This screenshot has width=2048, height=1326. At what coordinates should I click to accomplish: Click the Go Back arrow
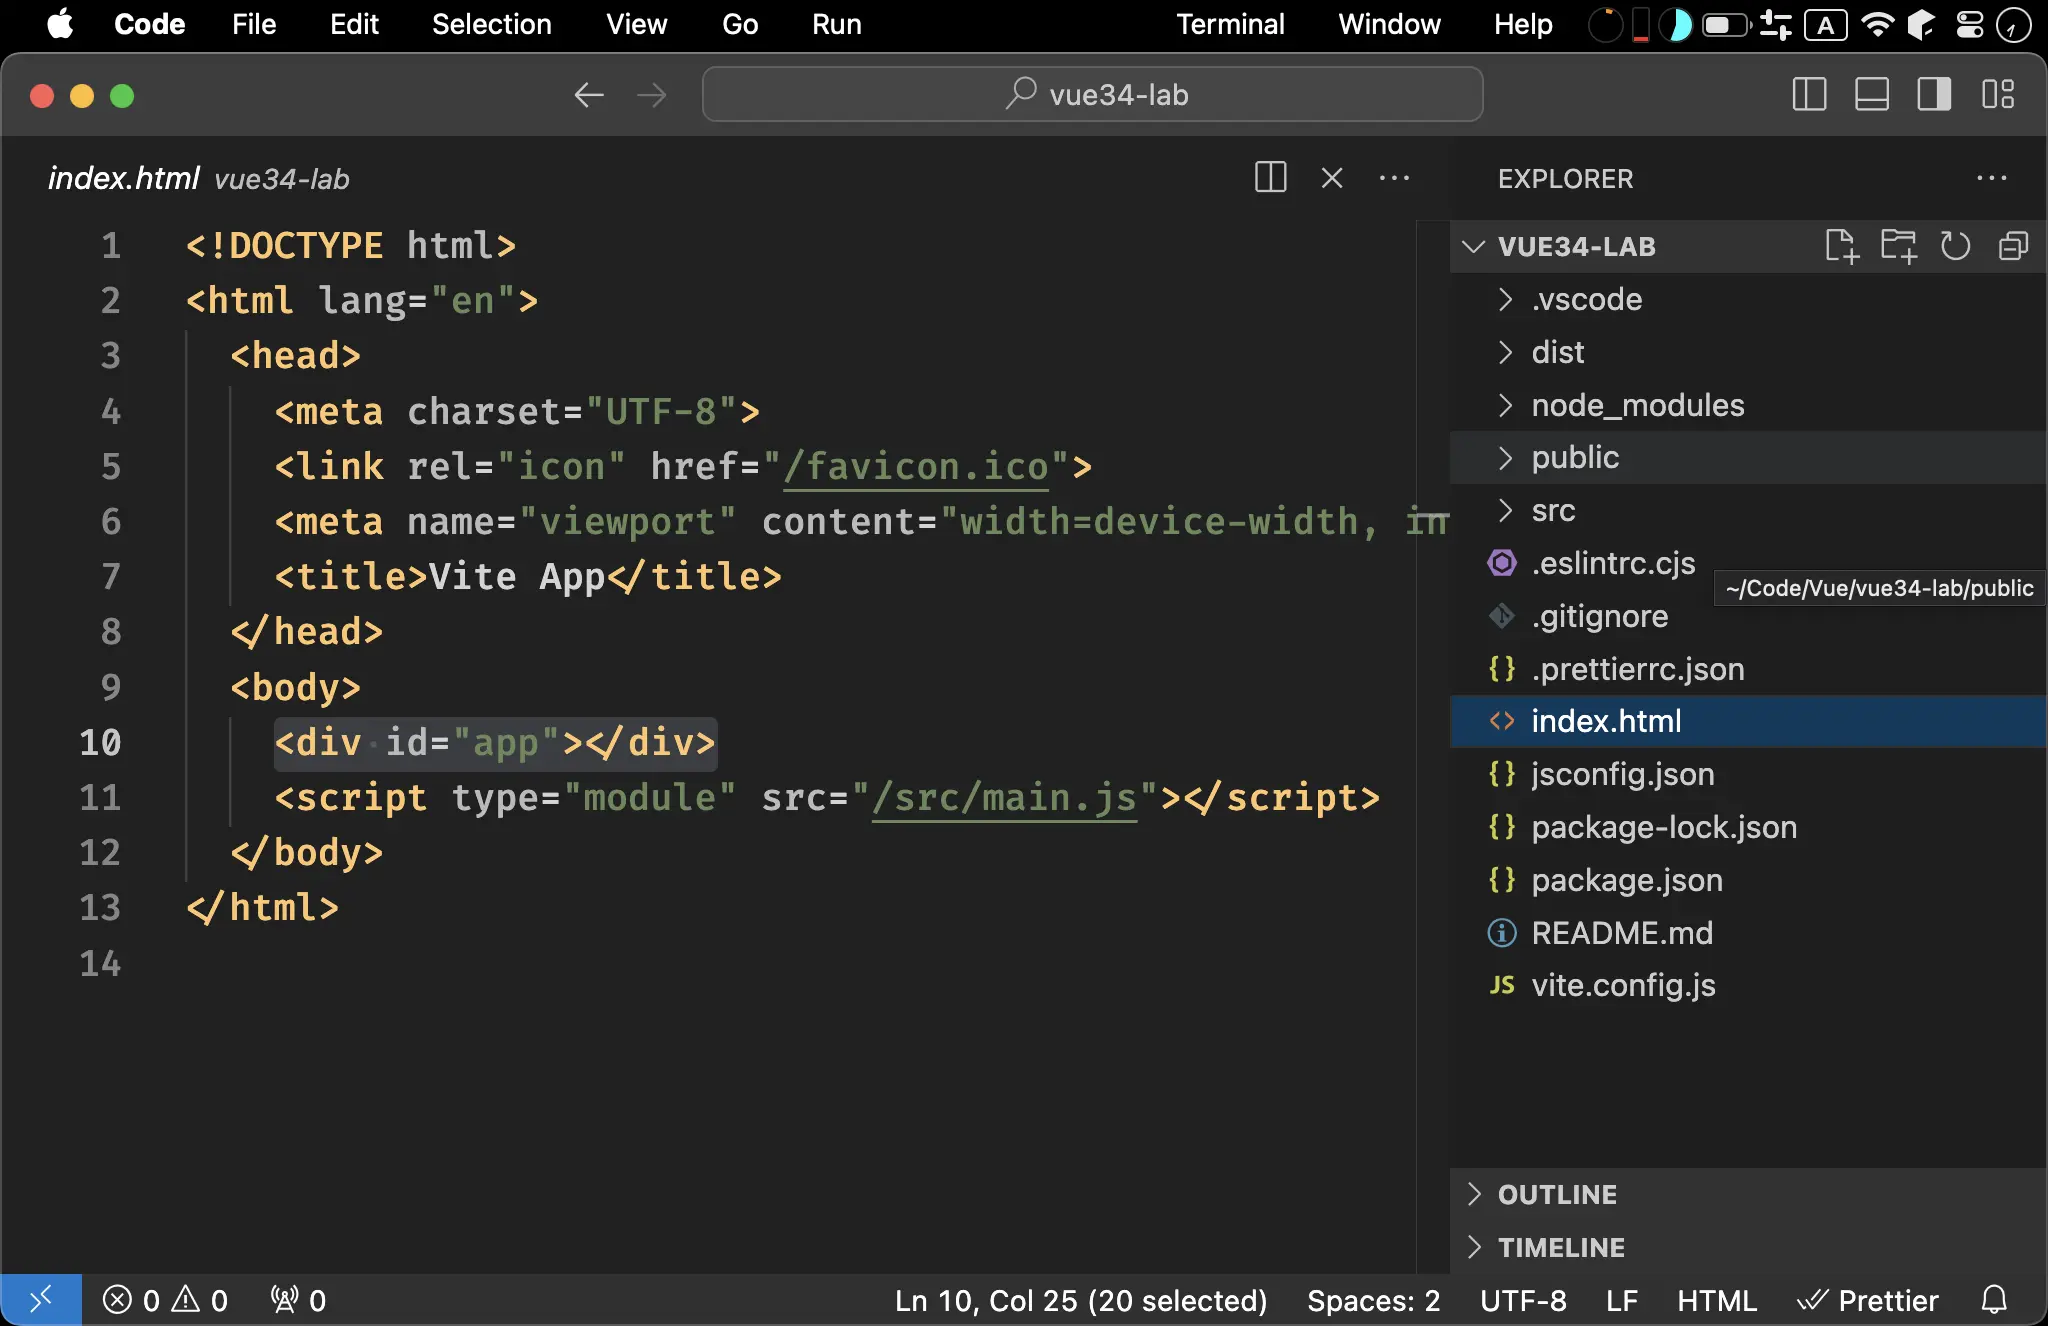pos(589,95)
